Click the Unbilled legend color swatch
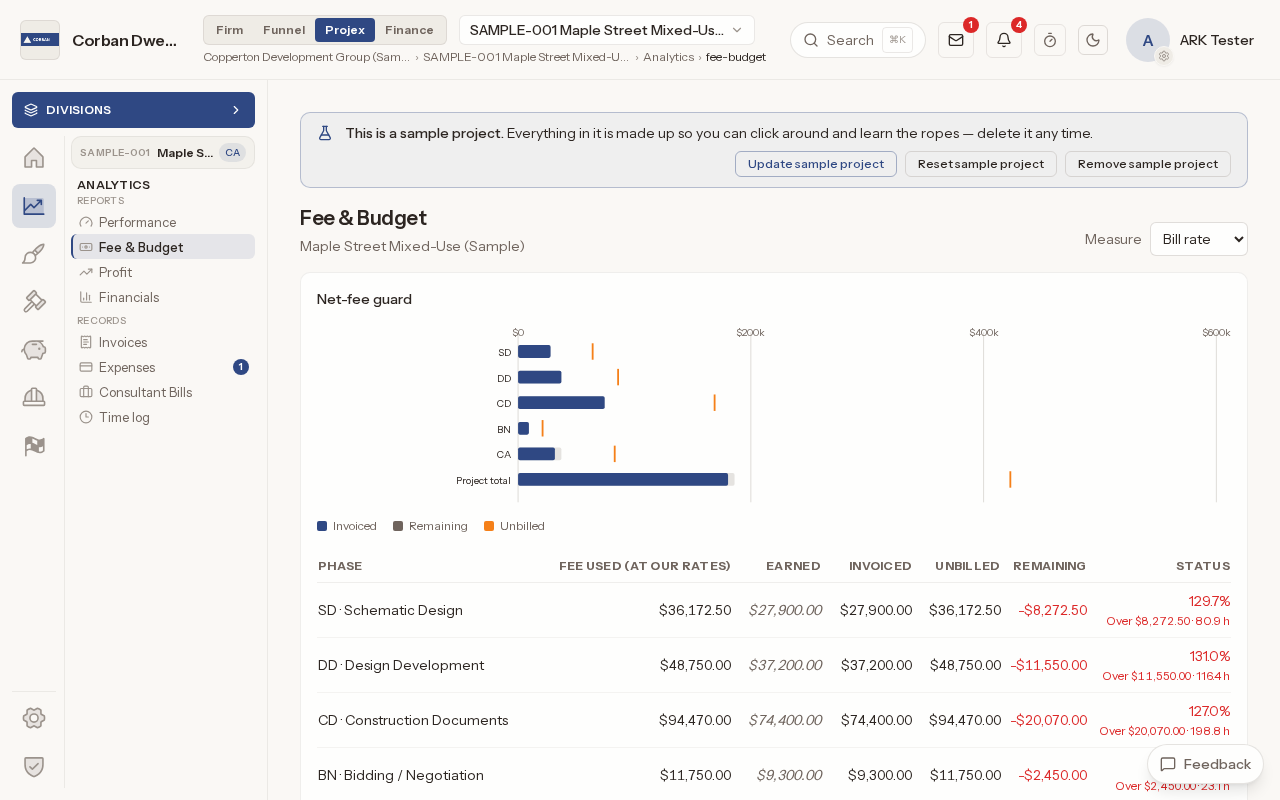Image resolution: width=1280 pixels, height=800 pixels. [x=489, y=526]
